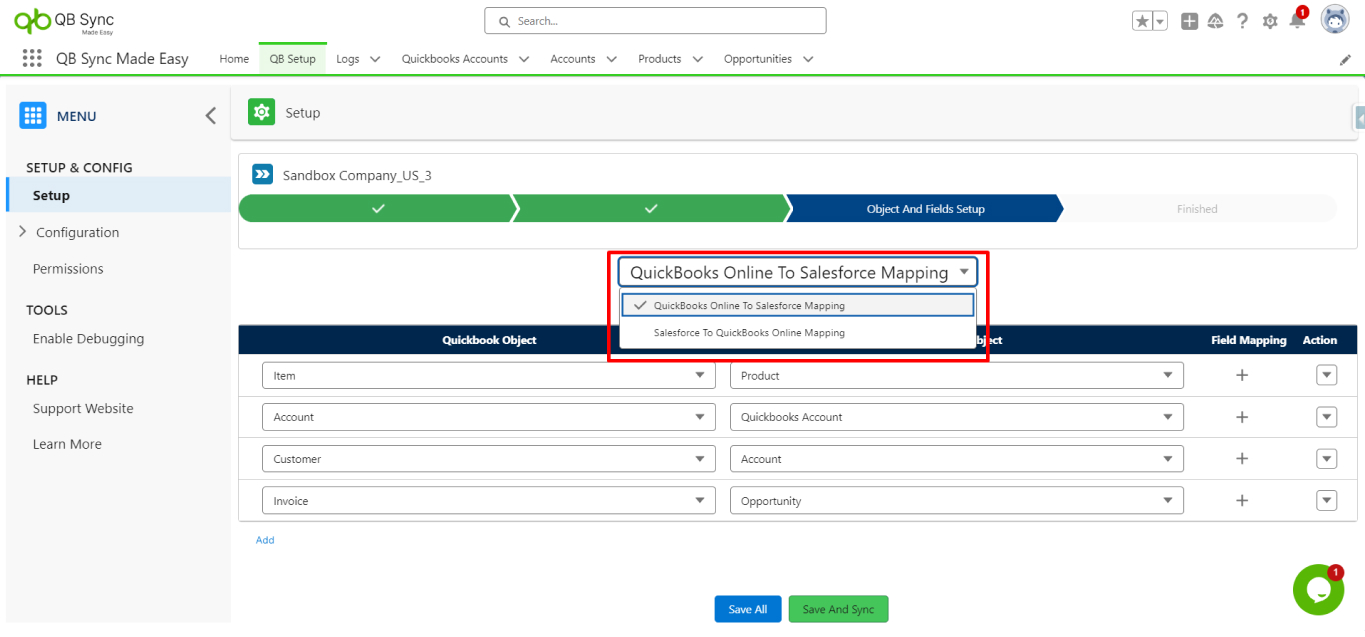Click the blue MENU grid icon
The height and width of the screenshot is (637, 1365).
click(x=33, y=116)
